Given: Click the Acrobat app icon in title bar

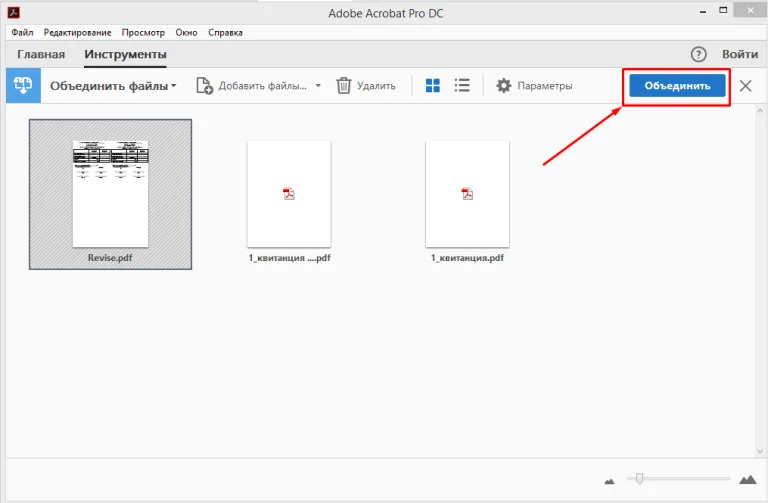Looking at the screenshot, I should [x=14, y=12].
